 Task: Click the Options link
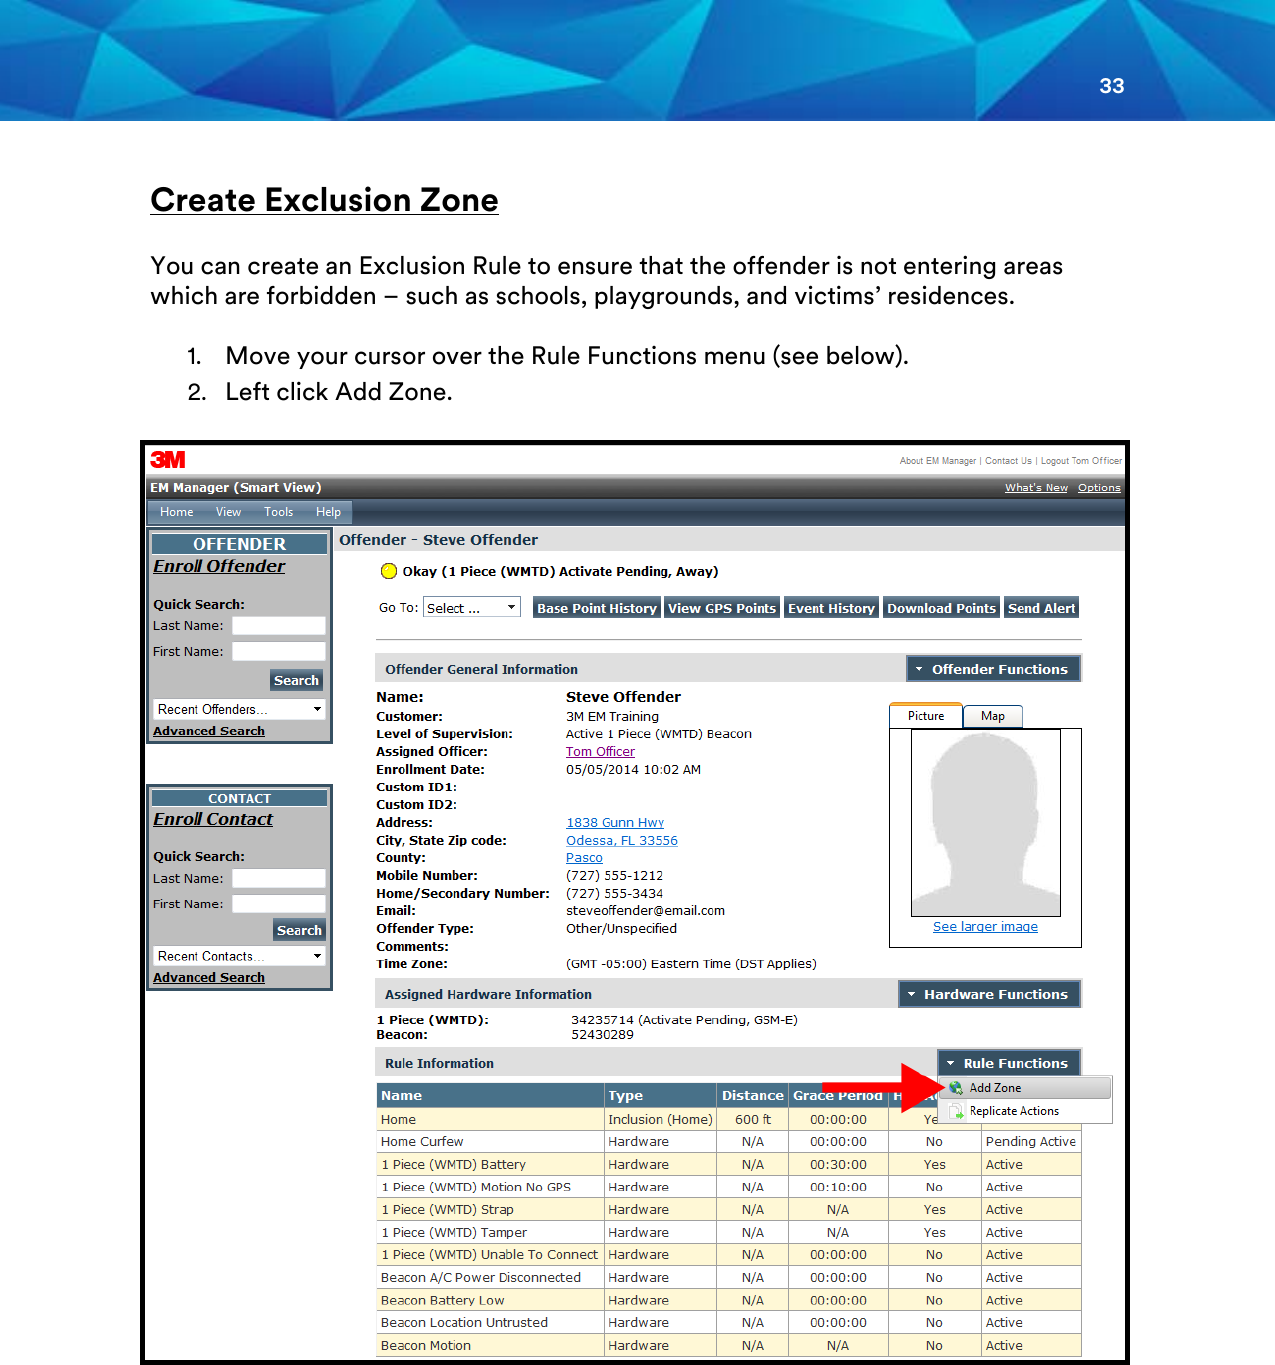coord(1099,488)
